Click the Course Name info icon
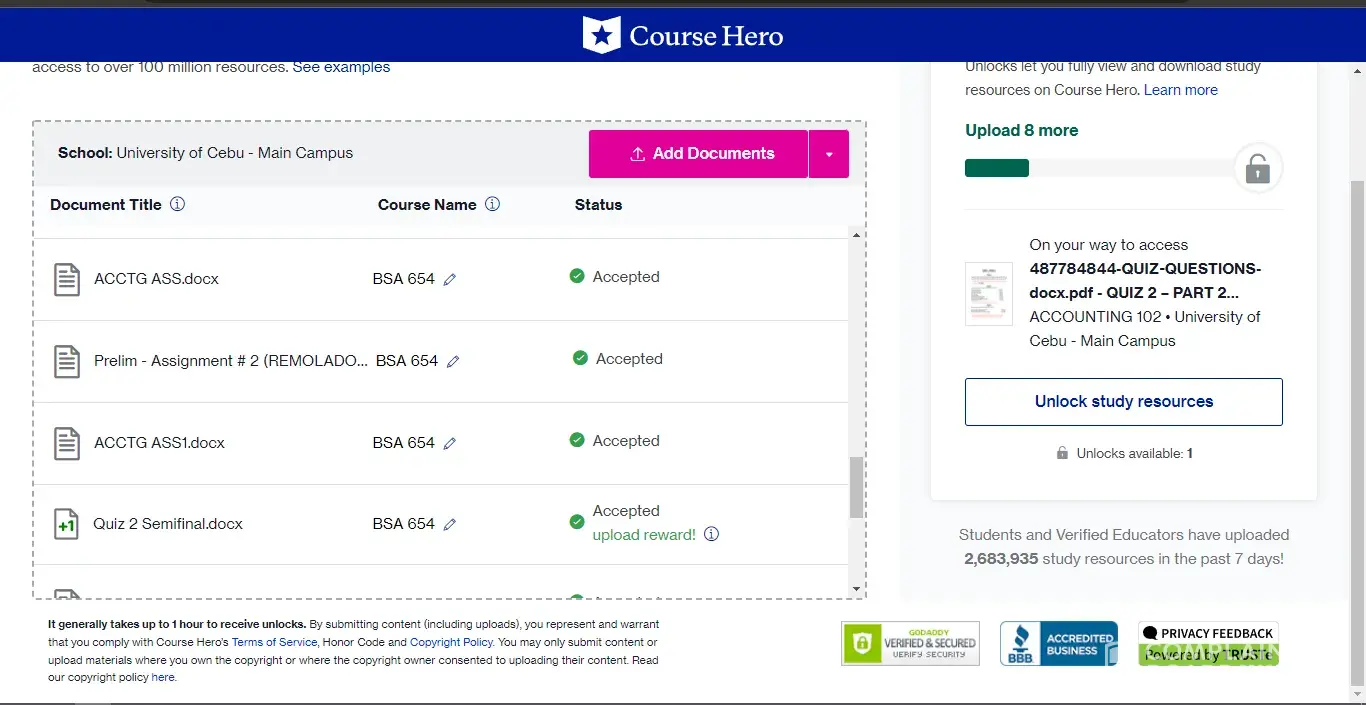1366x705 pixels. click(492, 204)
